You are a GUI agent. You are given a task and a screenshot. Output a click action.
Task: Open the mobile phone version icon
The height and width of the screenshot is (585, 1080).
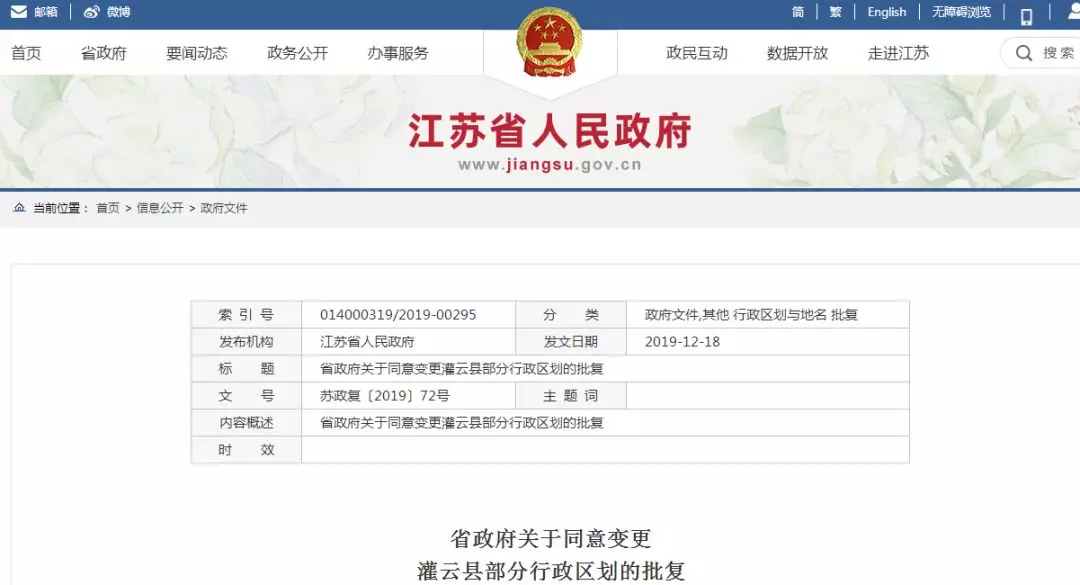coord(1026,17)
